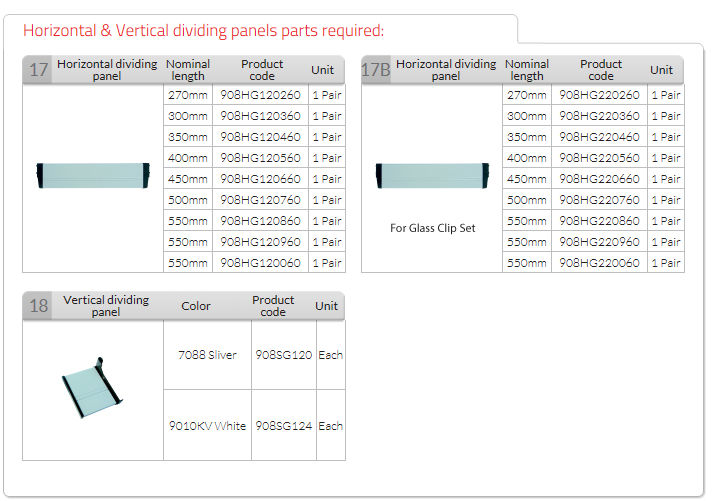Click the Color column header in table 18
The height and width of the screenshot is (501, 713).
pos(196,306)
